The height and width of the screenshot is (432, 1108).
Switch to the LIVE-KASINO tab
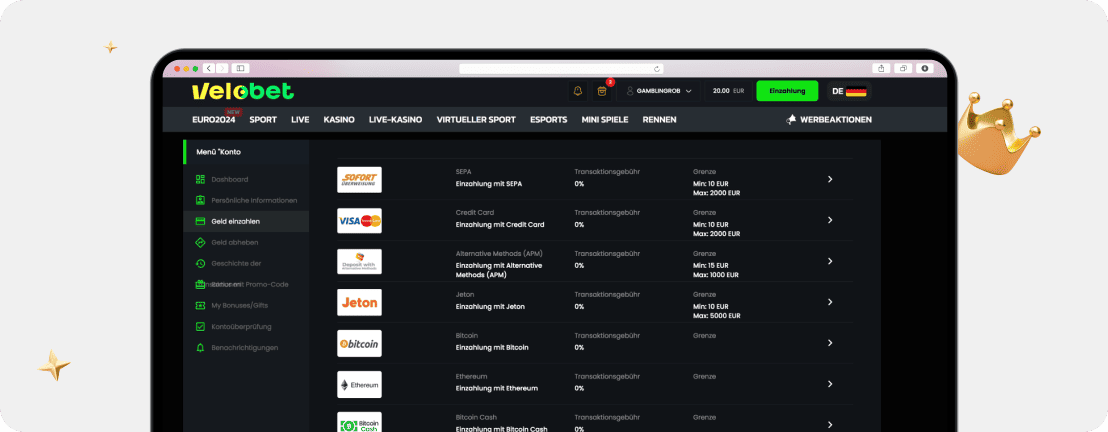395,120
